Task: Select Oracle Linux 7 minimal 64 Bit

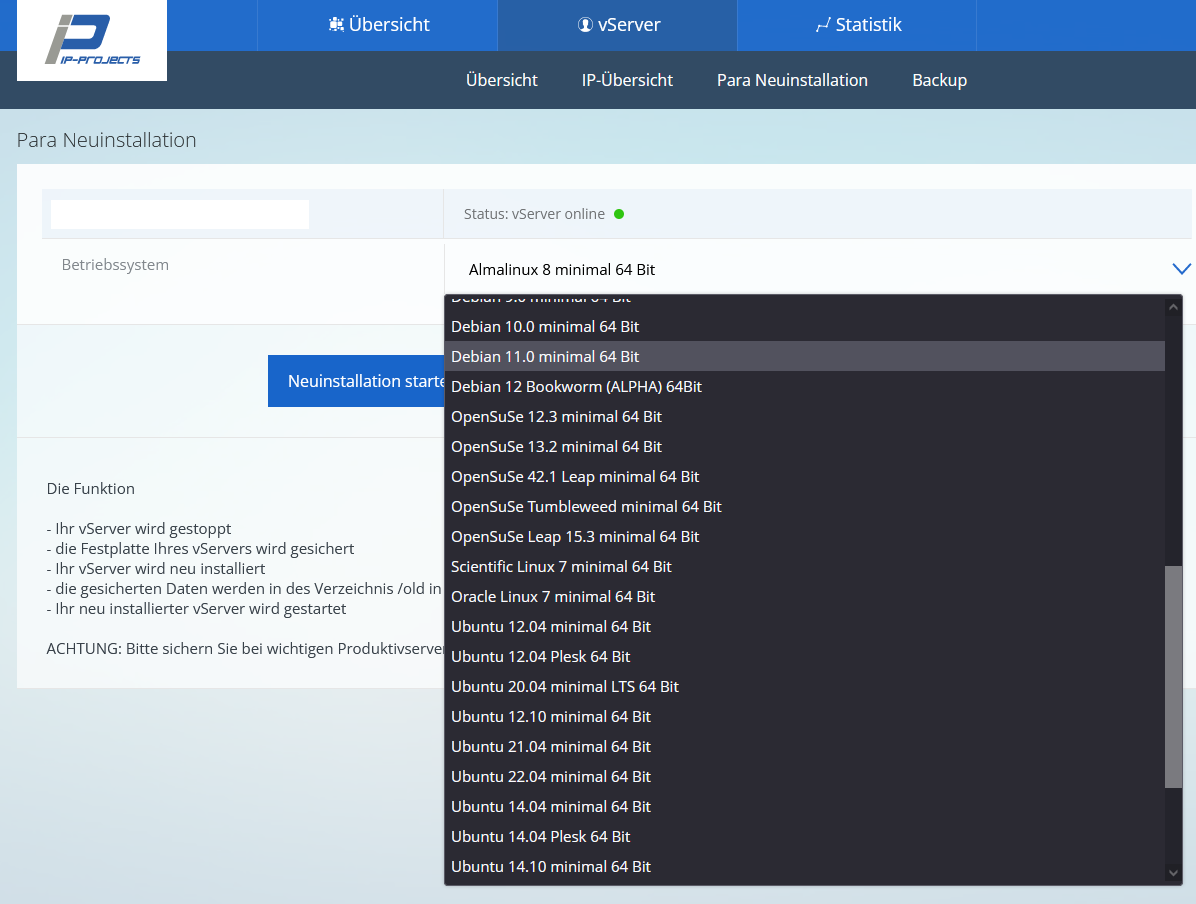Action: point(804,597)
